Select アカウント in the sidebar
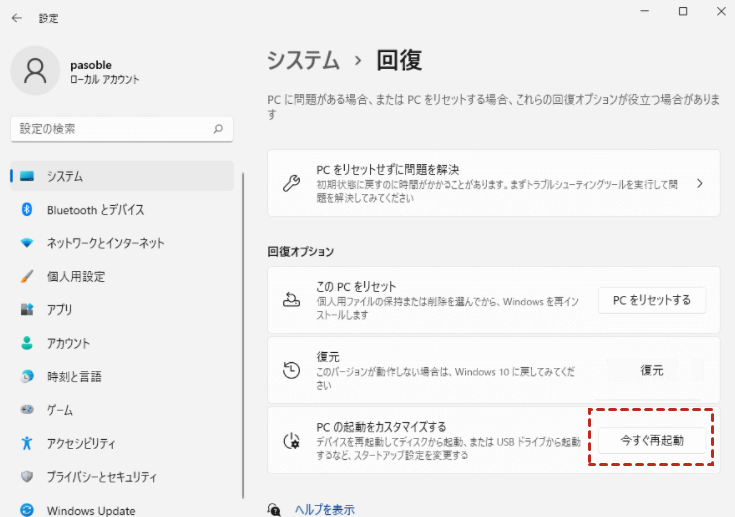Screen dimensions: 735x517 (x=122, y=343)
